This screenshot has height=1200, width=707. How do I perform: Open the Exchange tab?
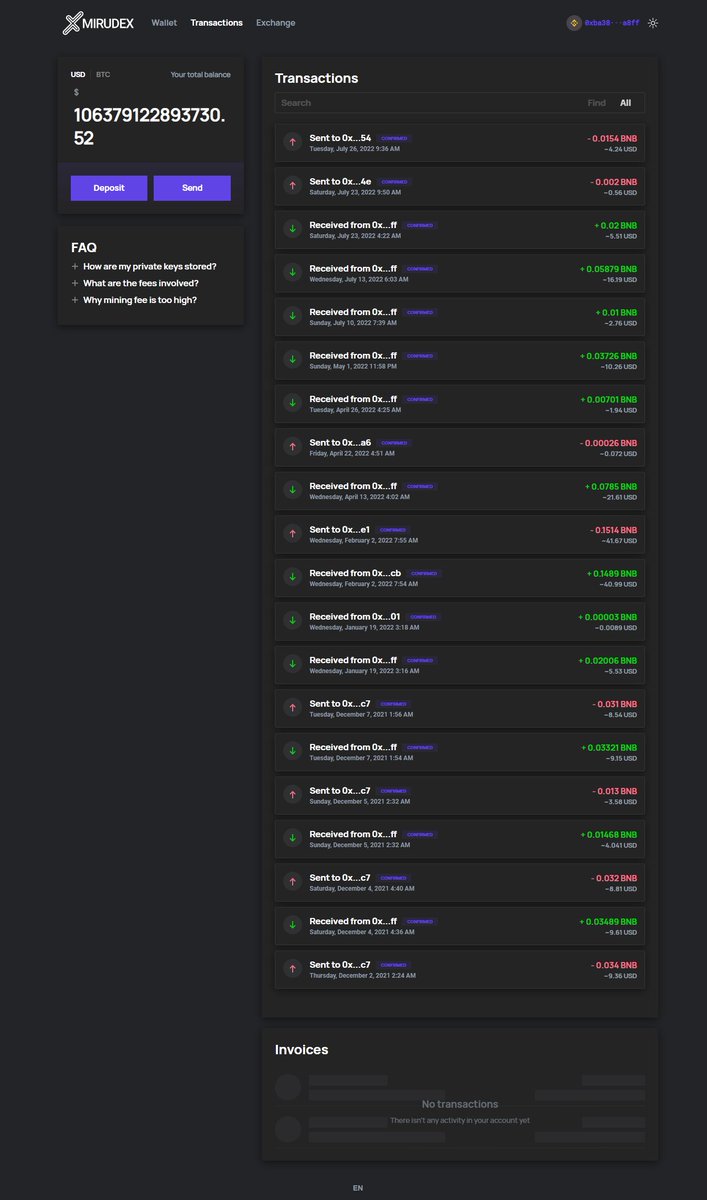click(276, 22)
